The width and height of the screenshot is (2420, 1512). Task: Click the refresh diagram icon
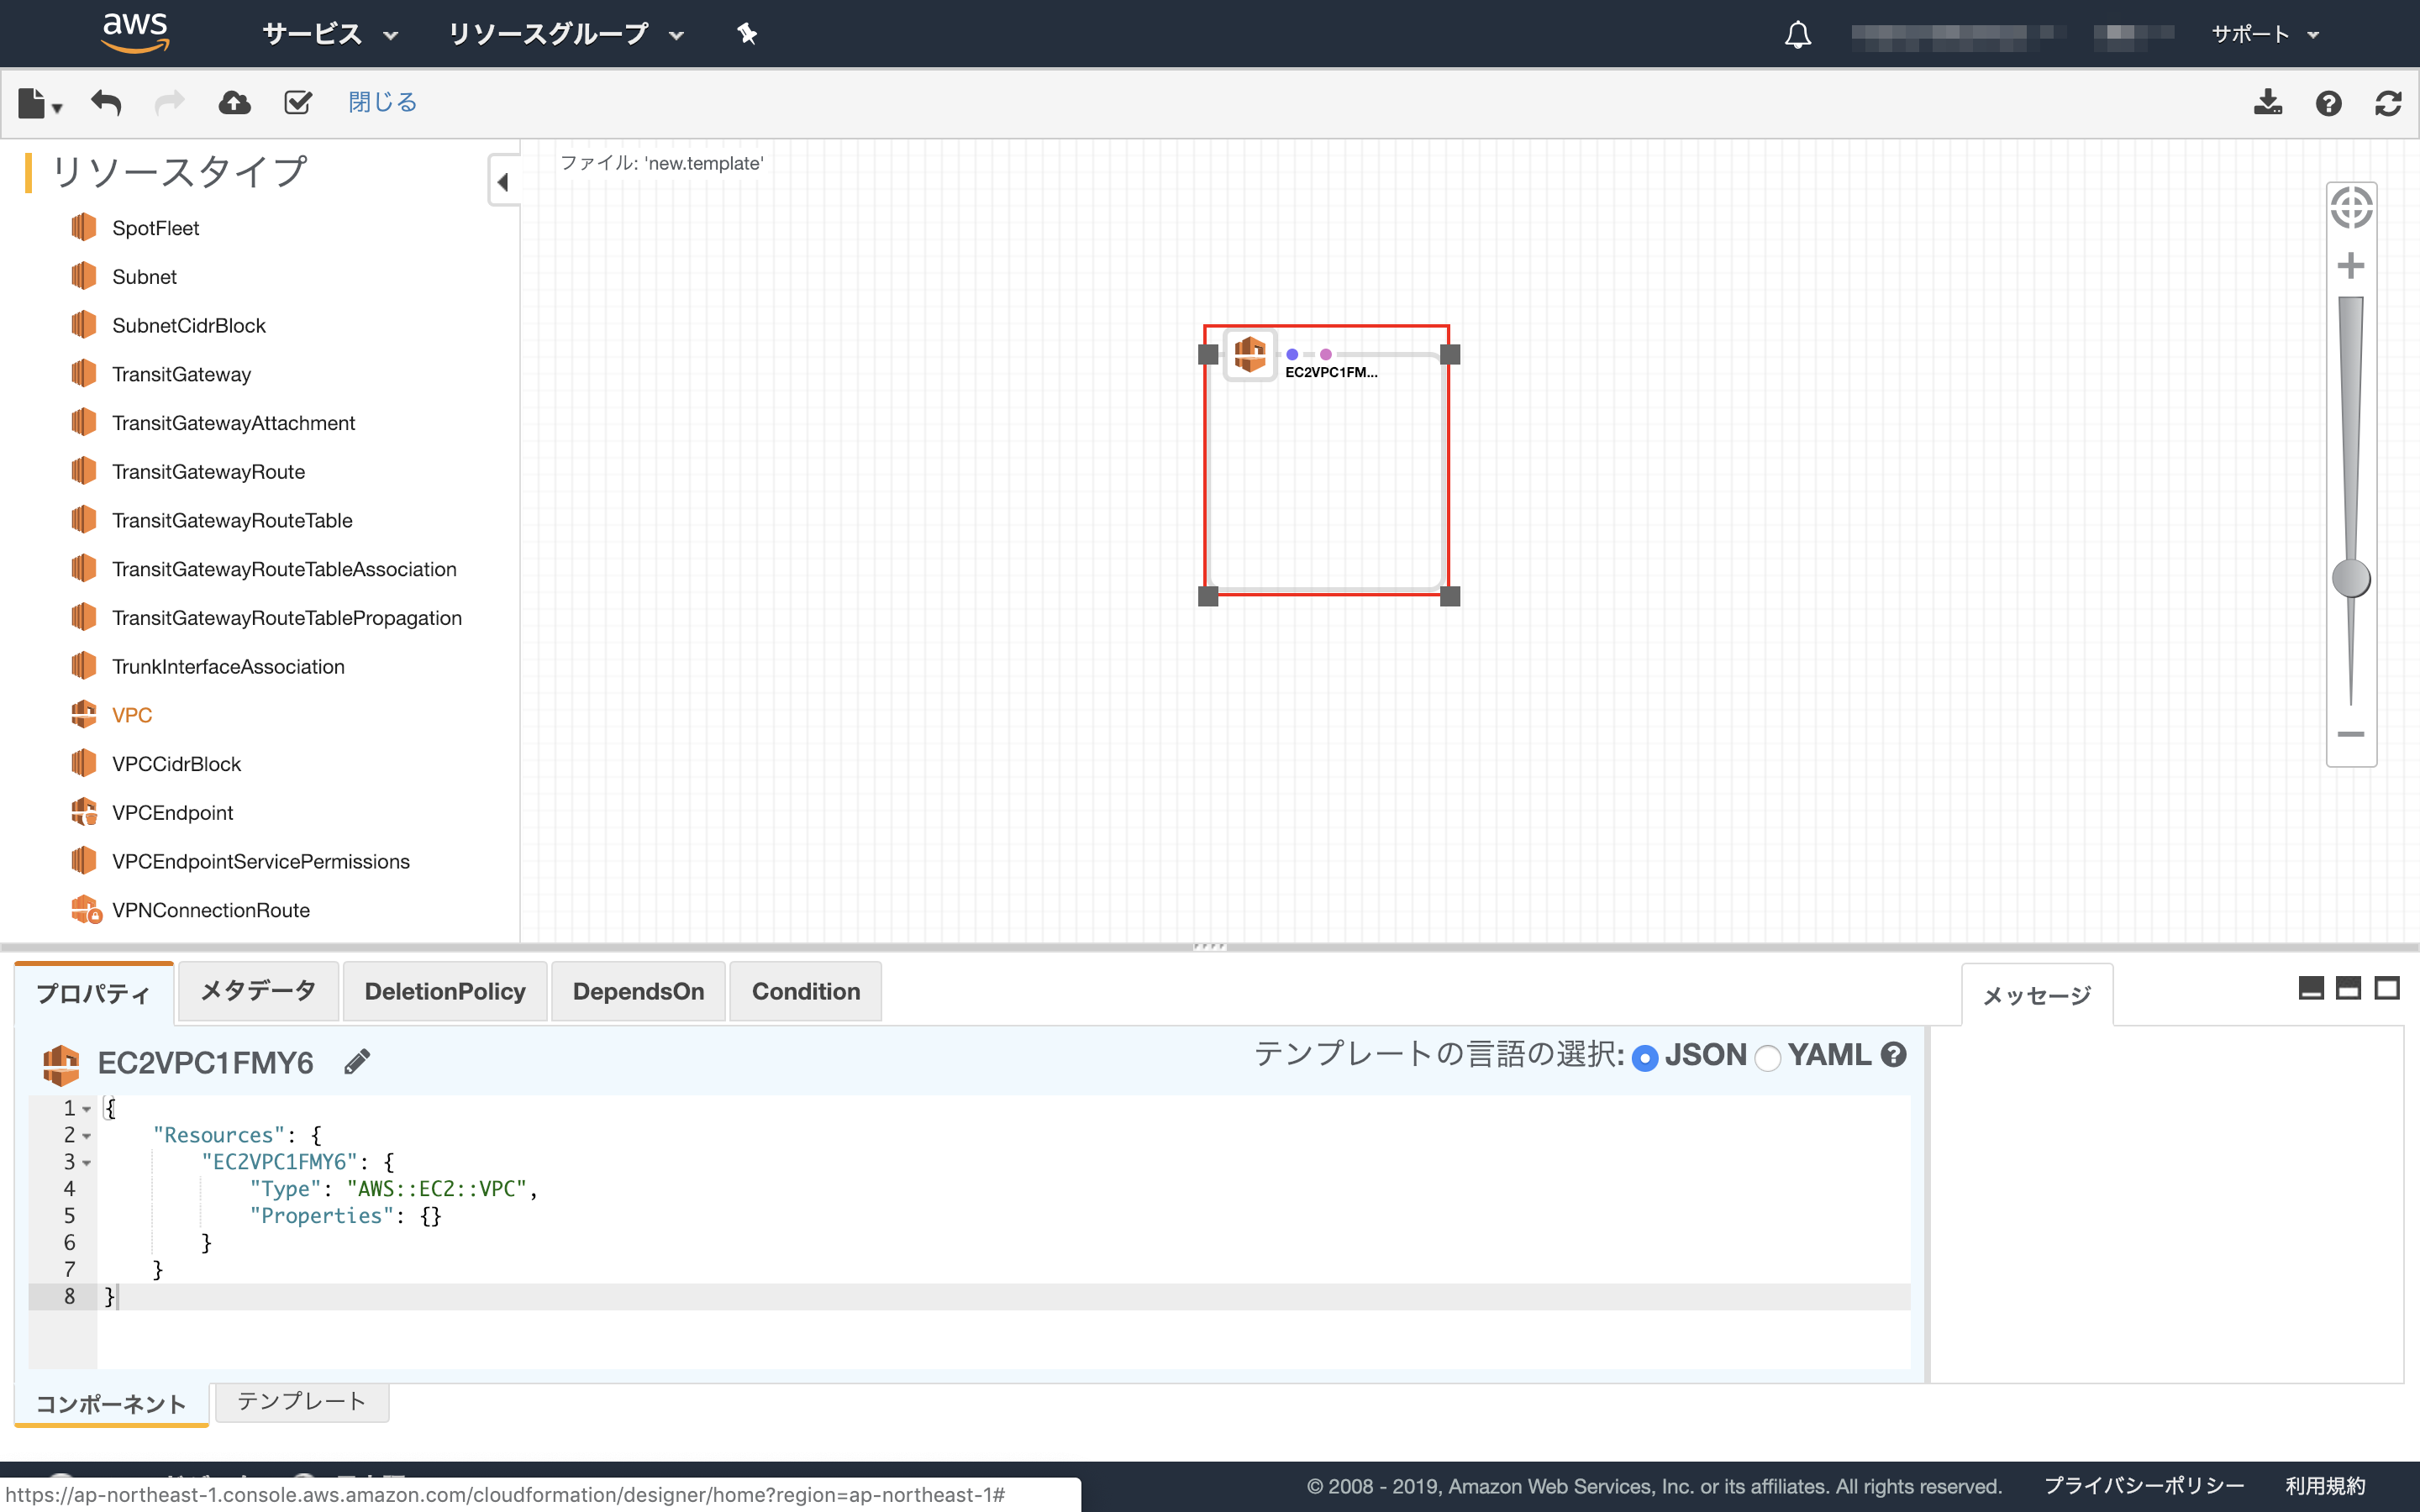(x=2388, y=103)
